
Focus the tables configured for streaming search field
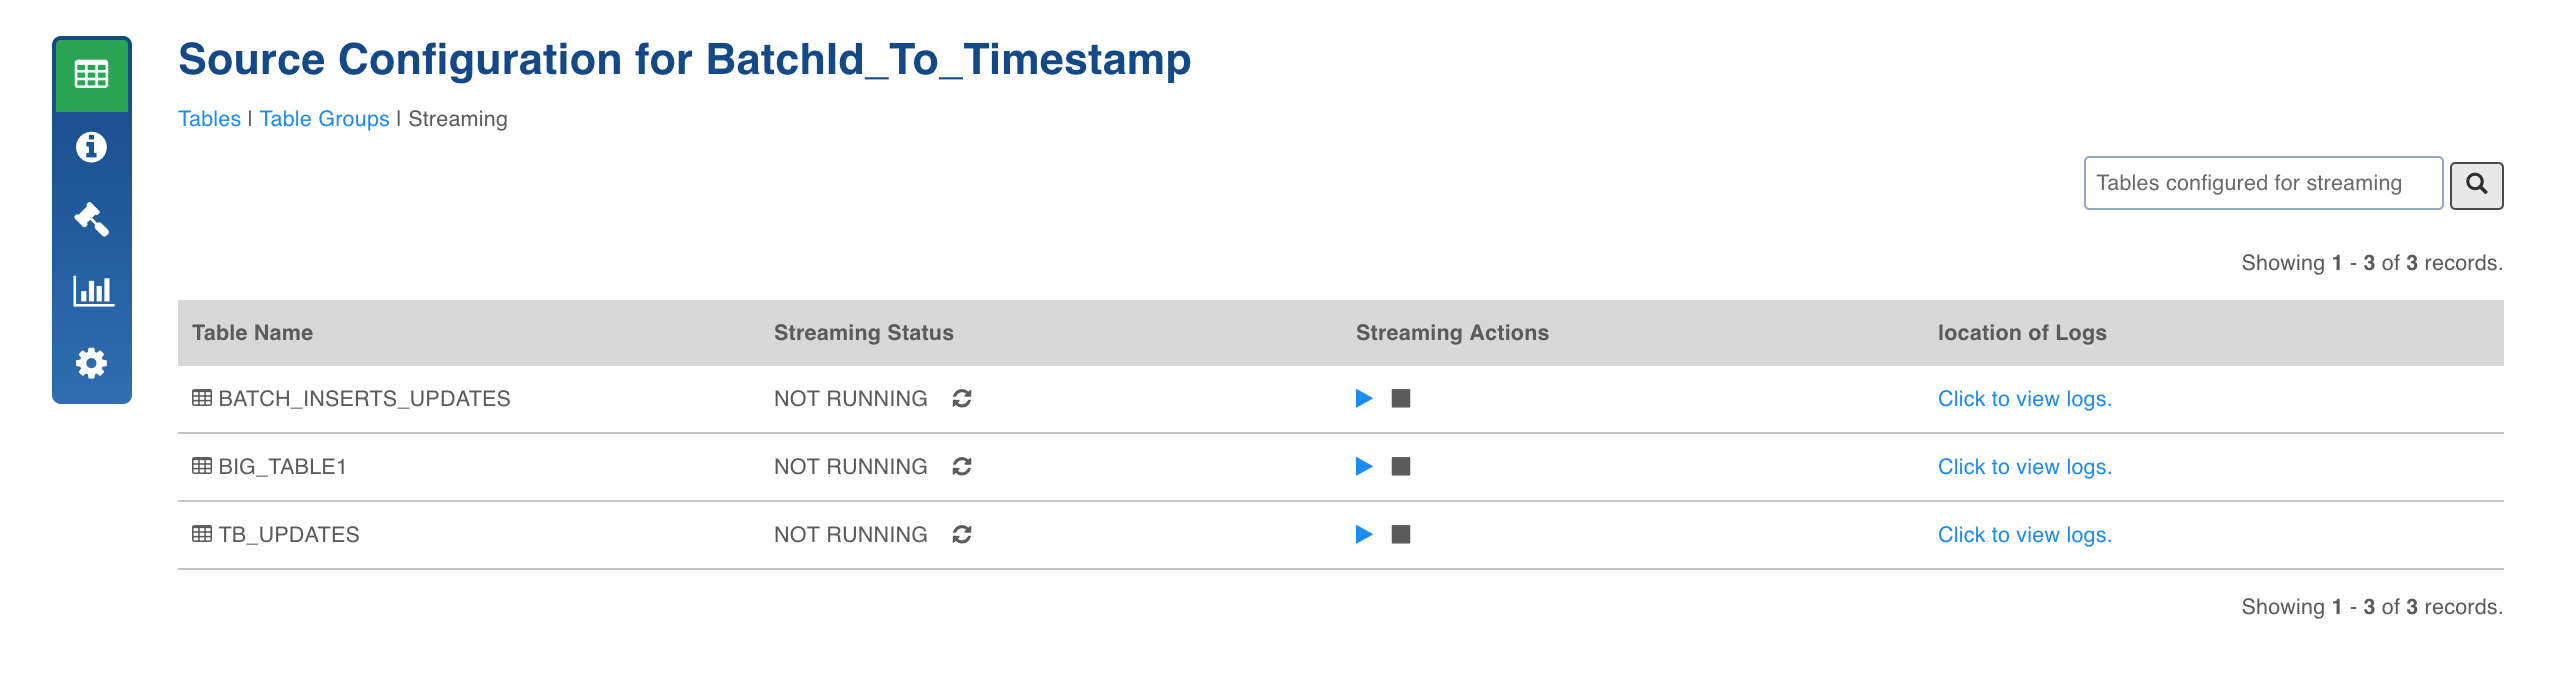(2262, 183)
